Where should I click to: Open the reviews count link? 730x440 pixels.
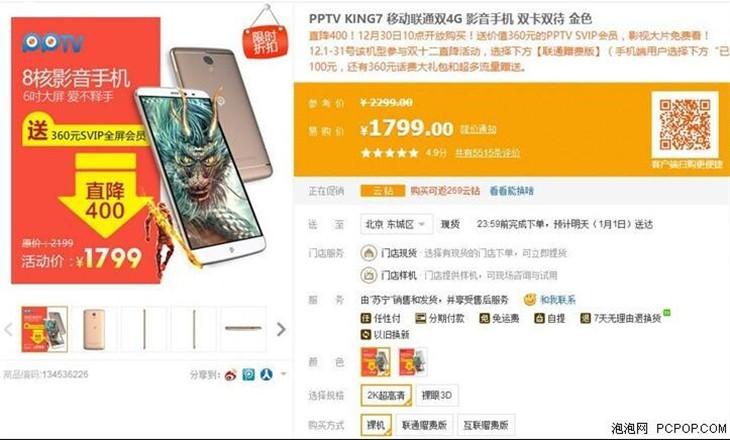click(487, 153)
